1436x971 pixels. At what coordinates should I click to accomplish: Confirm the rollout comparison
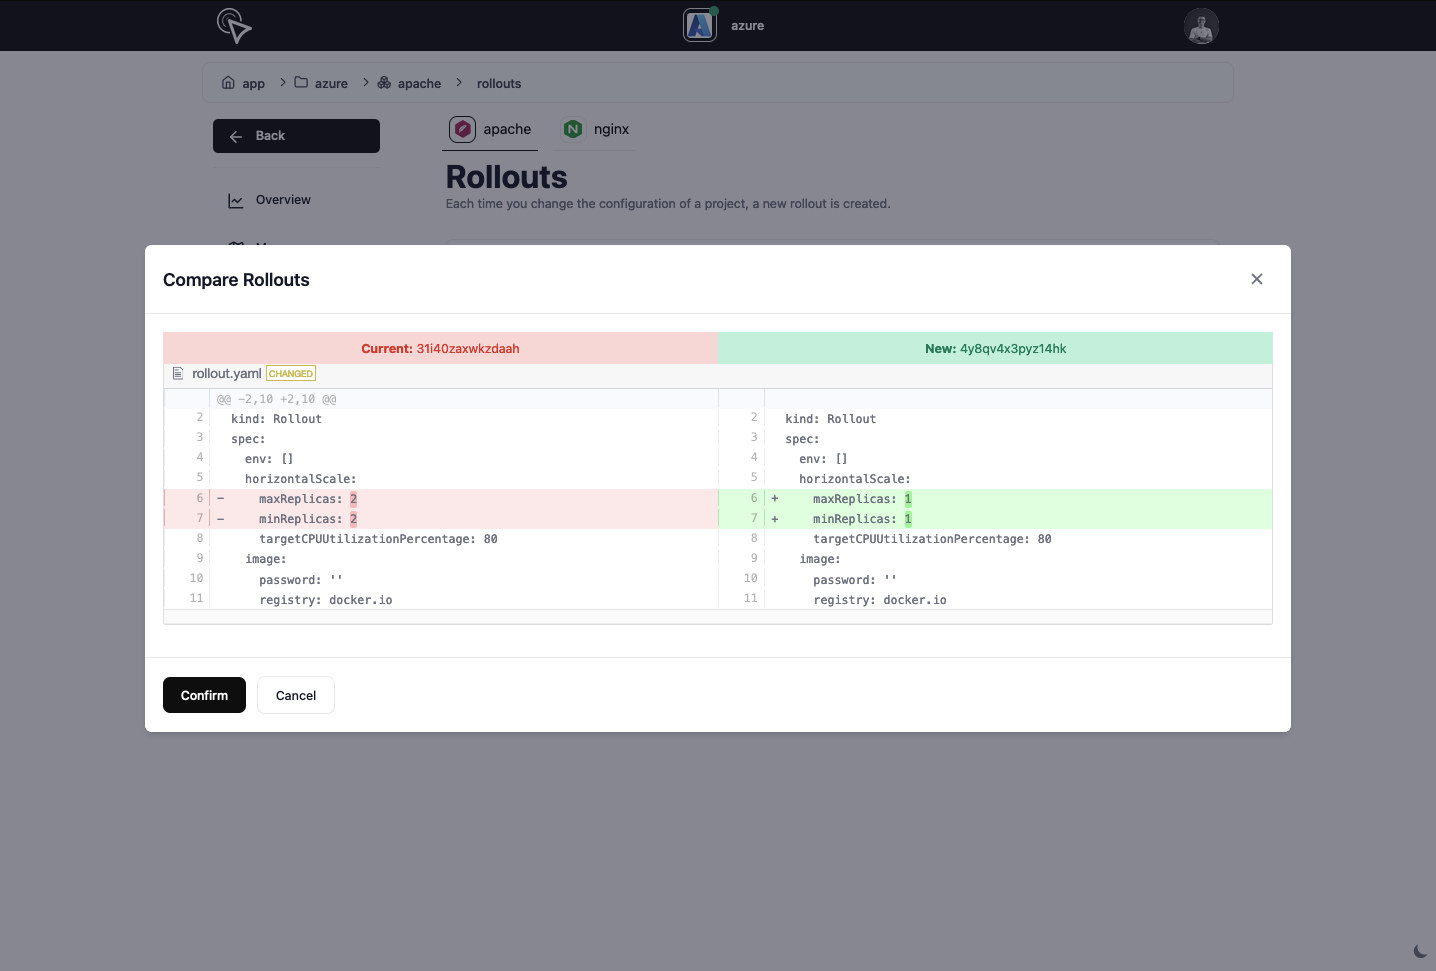coord(204,695)
